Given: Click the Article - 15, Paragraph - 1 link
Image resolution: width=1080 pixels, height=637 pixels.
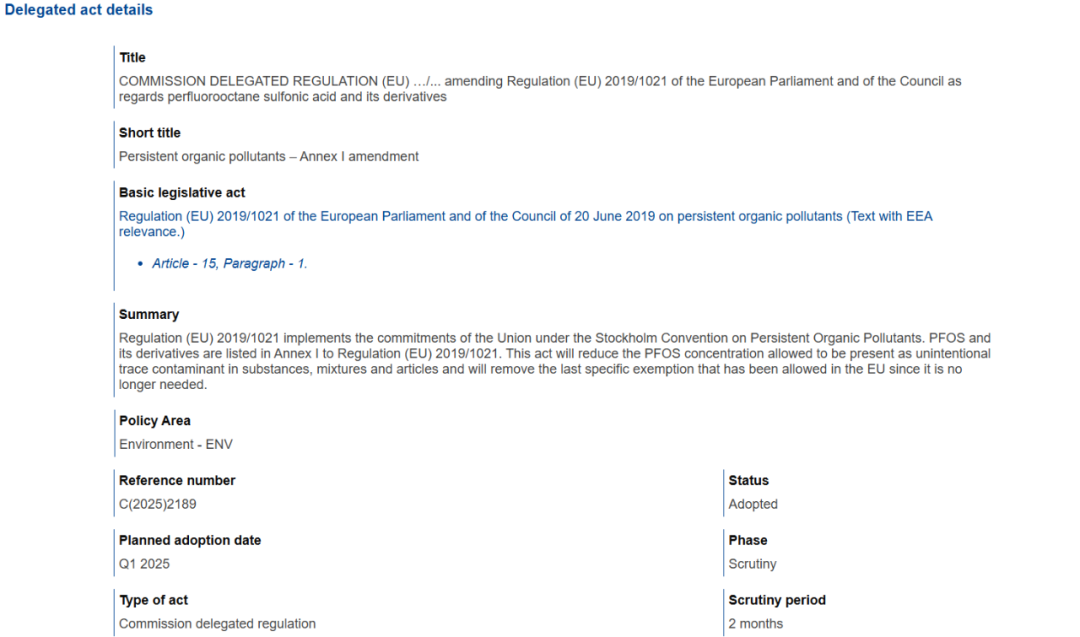Looking at the screenshot, I should (229, 264).
